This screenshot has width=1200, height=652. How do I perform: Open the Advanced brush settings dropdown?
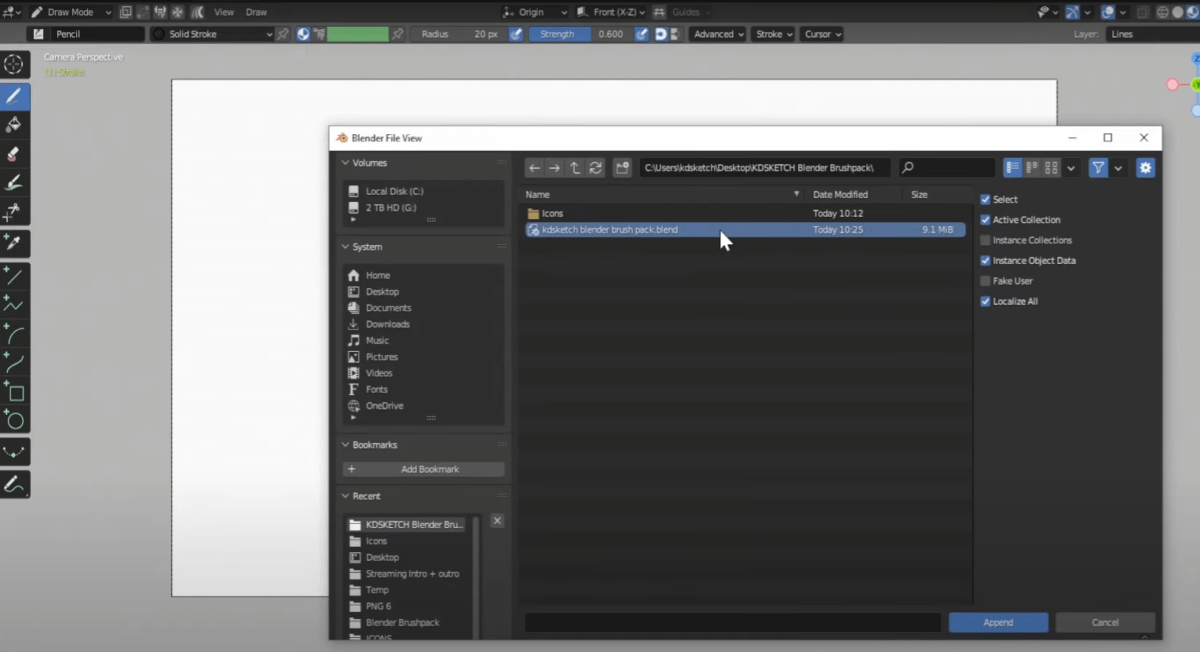tap(718, 34)
